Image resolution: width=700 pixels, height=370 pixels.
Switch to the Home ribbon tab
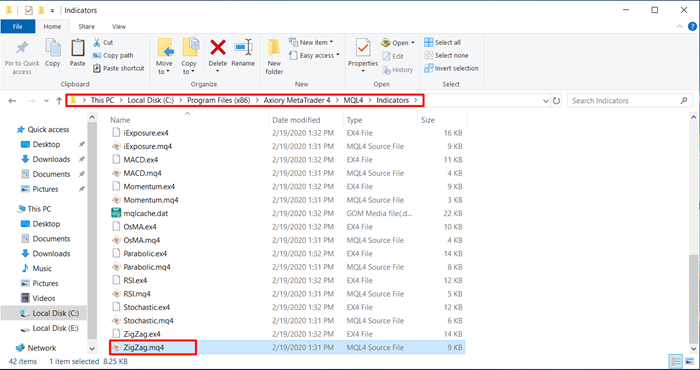tap(52, 26)
